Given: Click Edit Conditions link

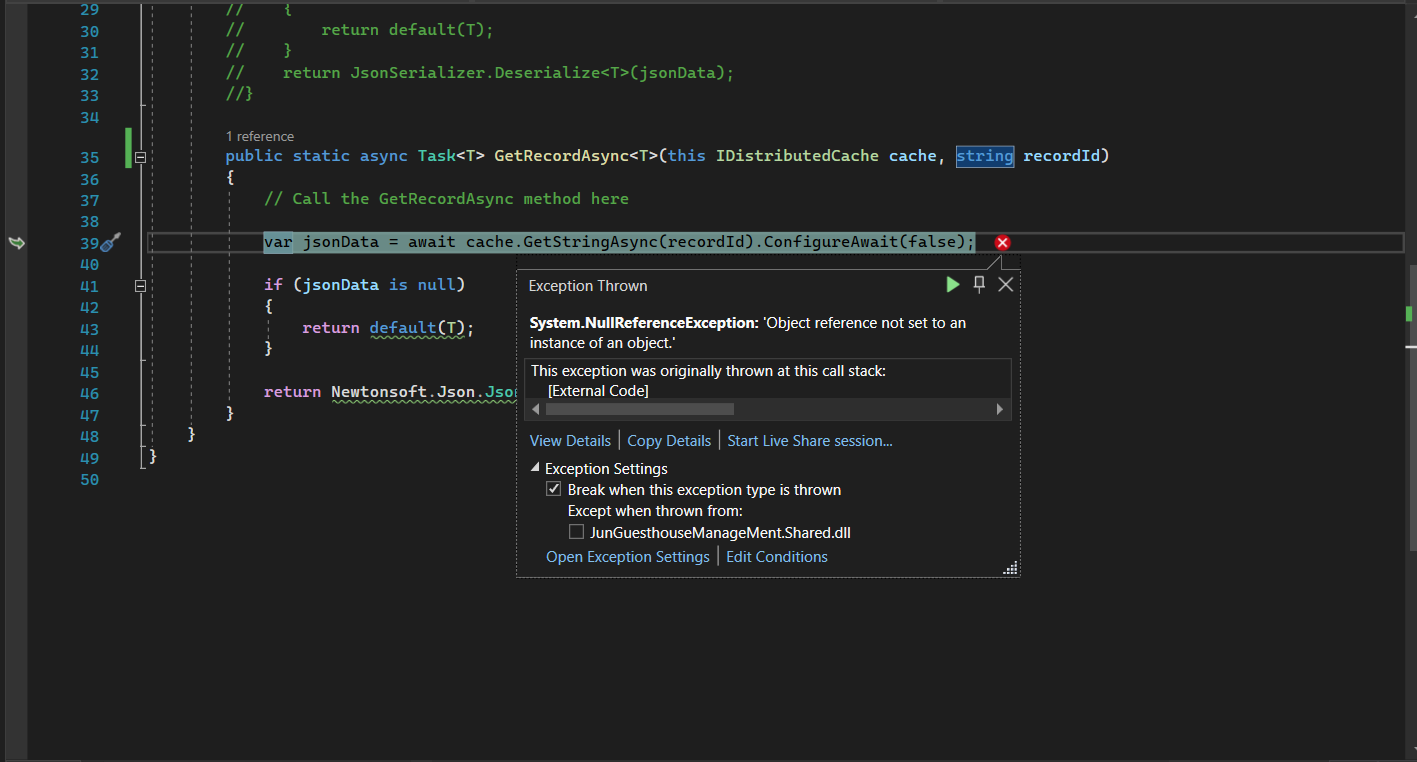Looking at the screenshot, I should click(x=777, y=557).
